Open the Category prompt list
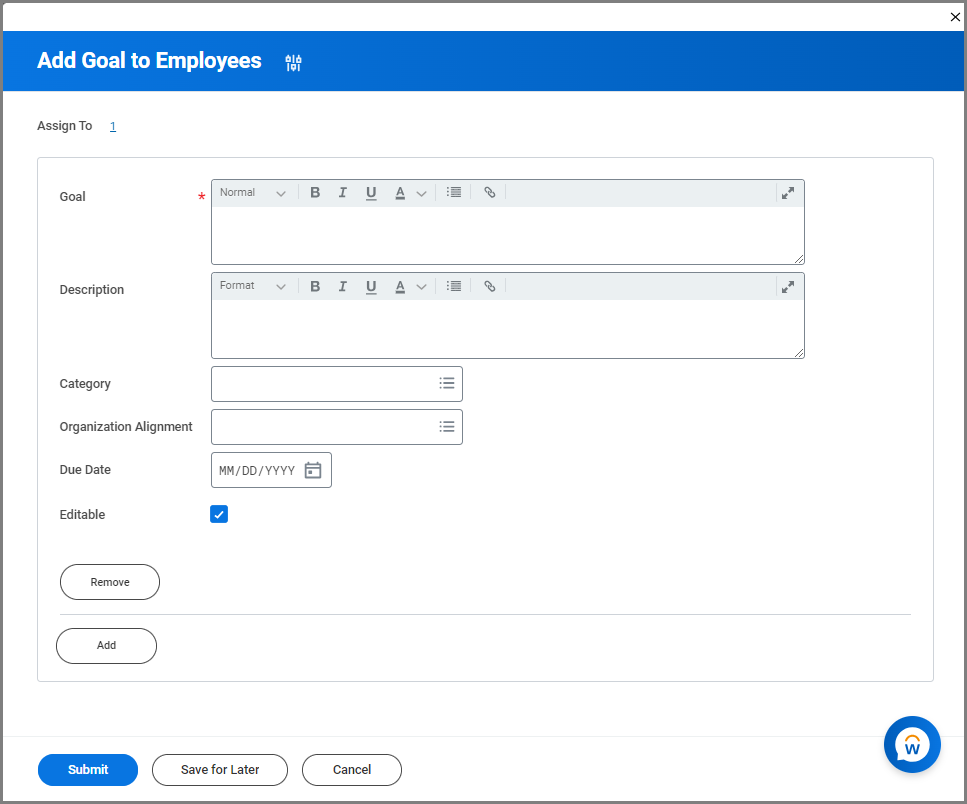 click(x=447, y=383)
